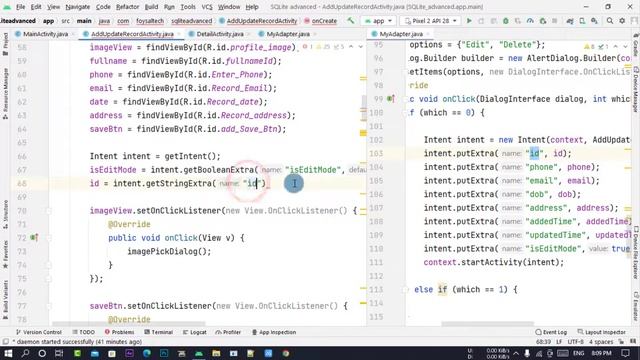Open the Emulator side panel

tap(636, 306)
